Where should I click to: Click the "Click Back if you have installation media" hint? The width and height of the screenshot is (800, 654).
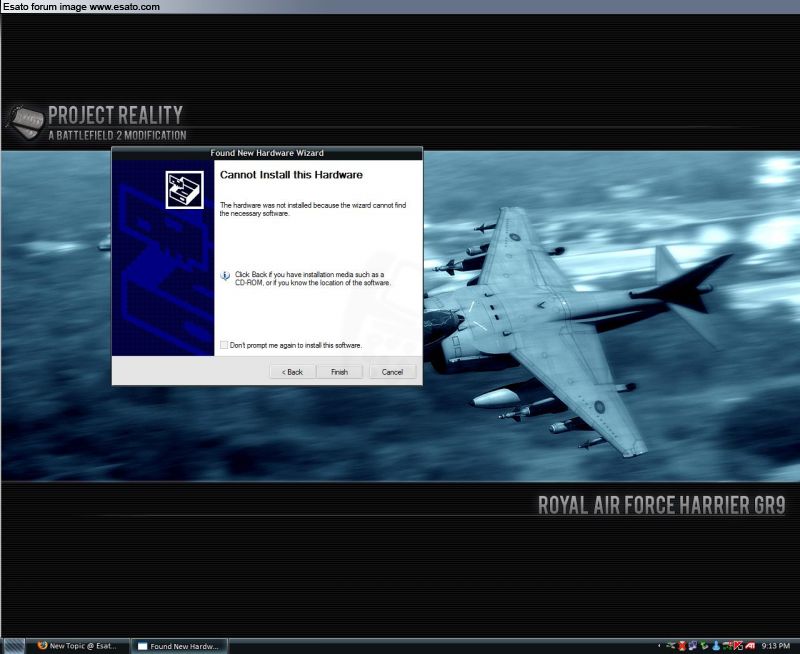pos(313,279)
